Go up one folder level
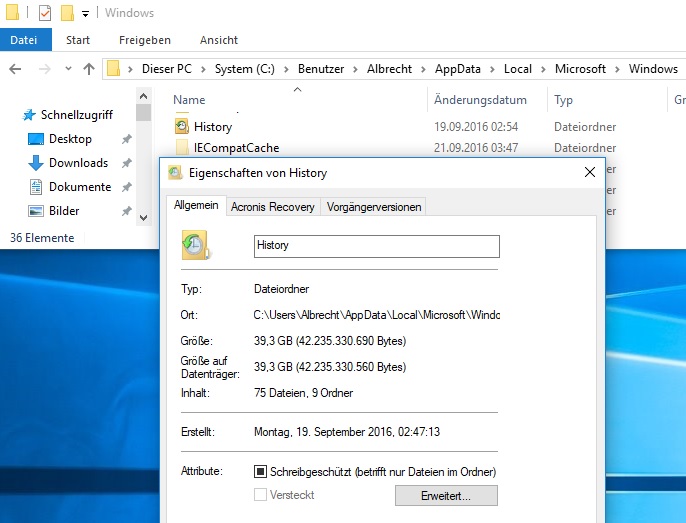 89,69
